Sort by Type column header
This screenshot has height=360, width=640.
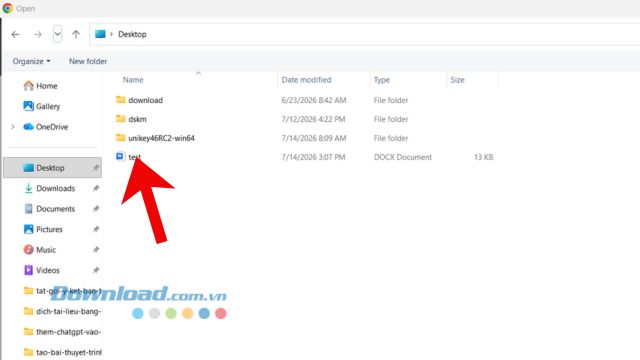pyautogui.click(x=382, y=80)
